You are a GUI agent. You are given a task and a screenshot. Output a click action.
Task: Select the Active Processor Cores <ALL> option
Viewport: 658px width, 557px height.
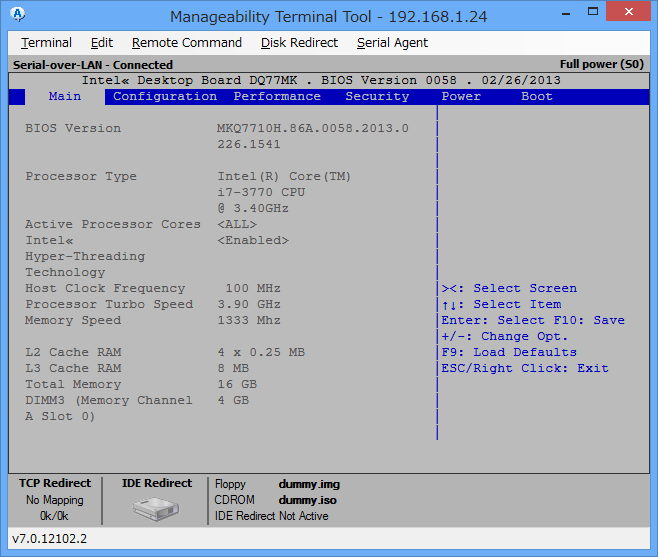pyautogui.click(x=237, y=225)
